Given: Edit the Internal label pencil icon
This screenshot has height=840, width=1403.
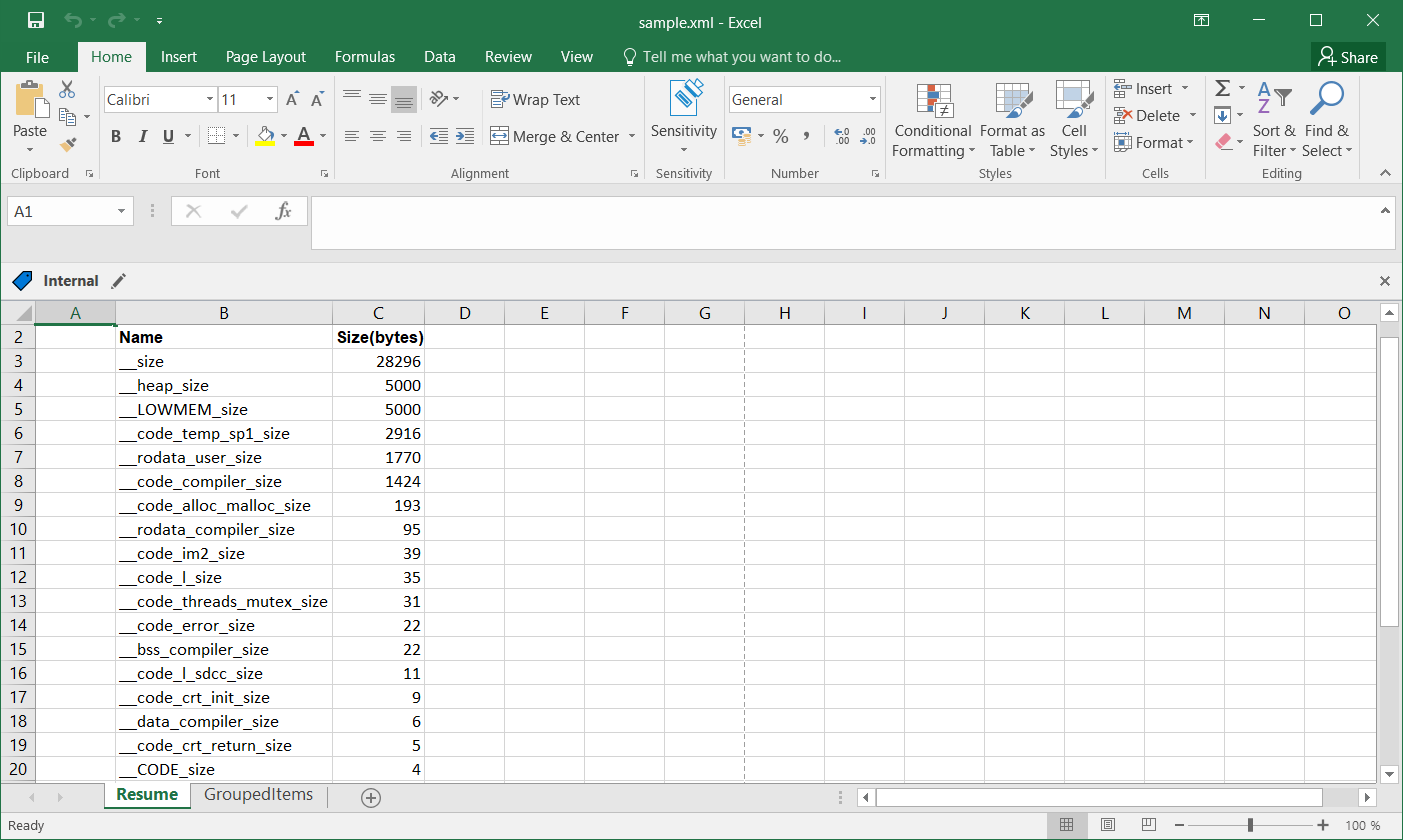Looking at the screenshot, I should coord(119,281).
